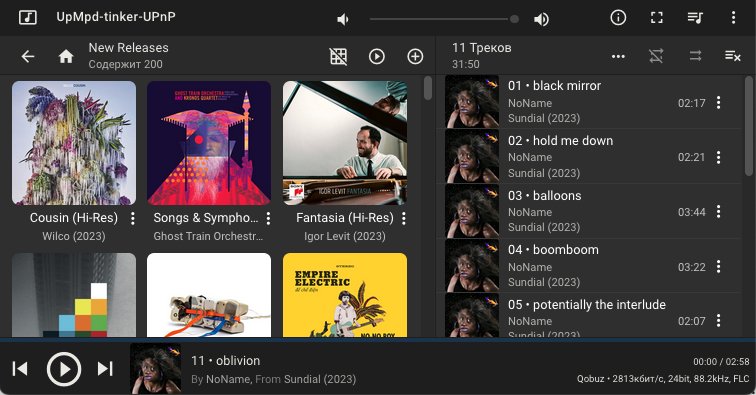
Task: Open the Igor Levit Fantasia cover
Action: click(x=345, y=143)
